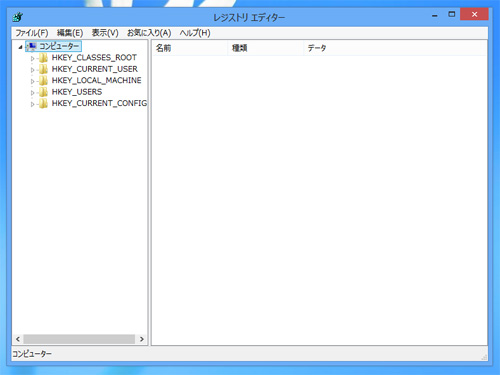Screen dimensions: 500x375
Task: Open the 編集(E) menu
Action: [x=70, y=33]
